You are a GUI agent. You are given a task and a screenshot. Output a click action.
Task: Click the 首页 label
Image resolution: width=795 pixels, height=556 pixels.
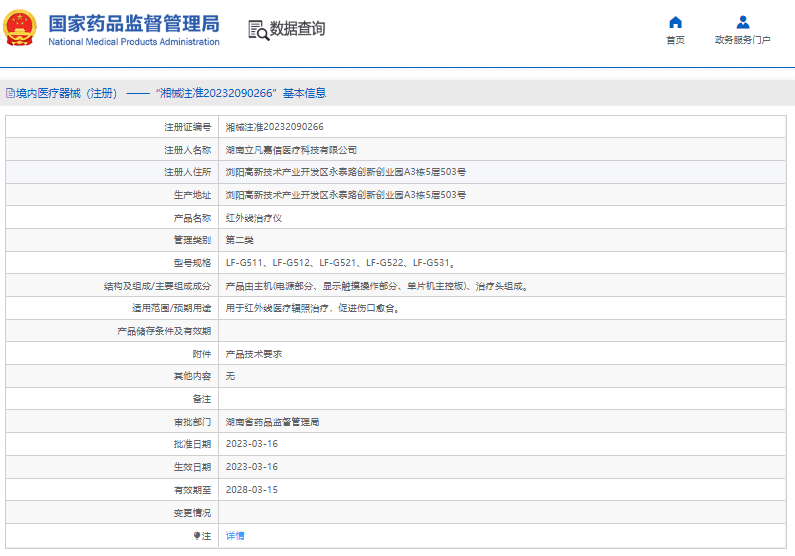[675, 40]
